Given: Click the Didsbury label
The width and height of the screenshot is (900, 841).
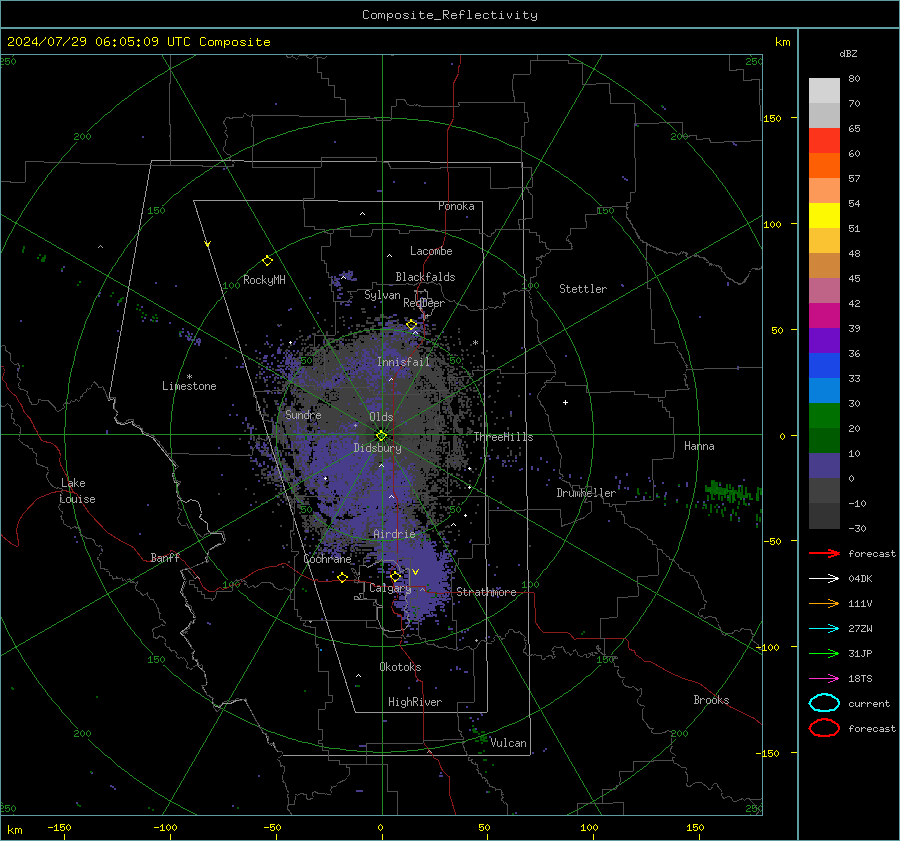Looking at the screenshot, I should [377, 448].
